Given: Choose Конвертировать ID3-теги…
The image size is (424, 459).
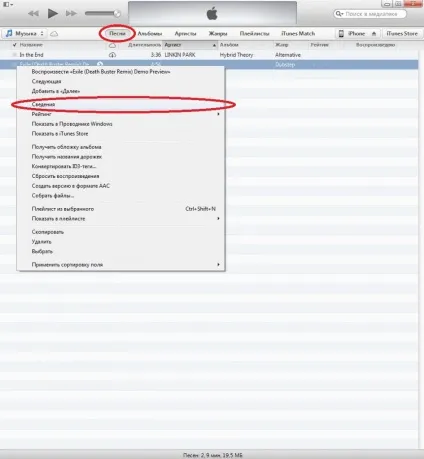Looking at the screenshot, I should [x=121, y=166].
